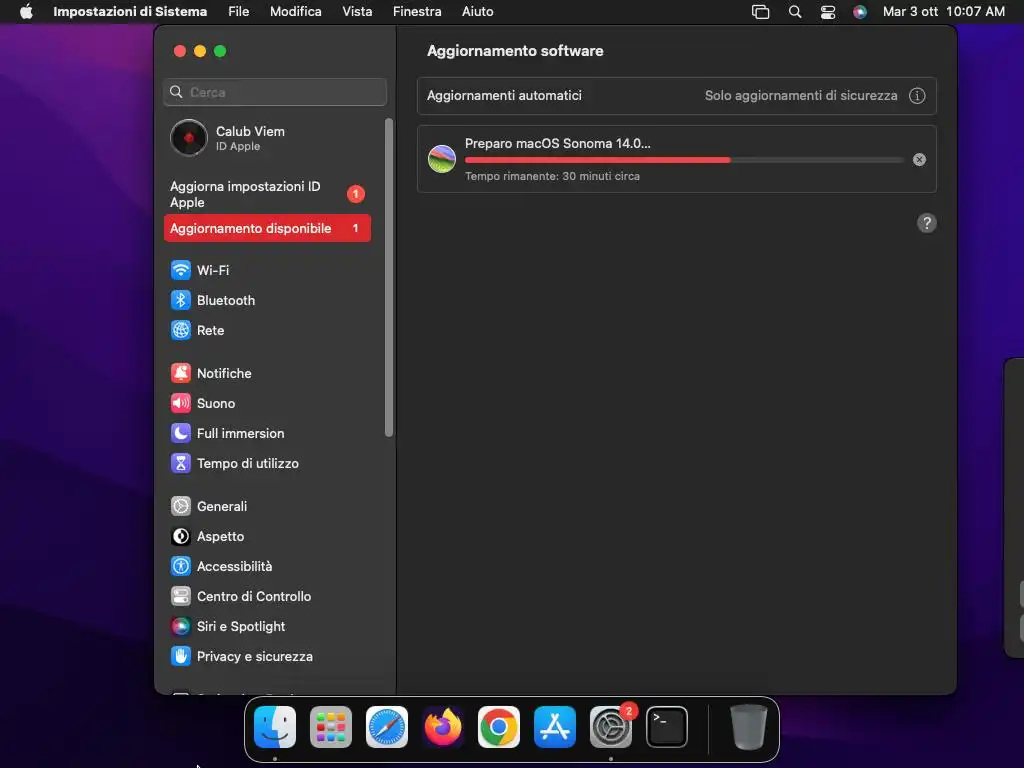Click 'Tempo rimanente: 30 minuti circa' text
The image size is (1024, 768).
(552, 176)
